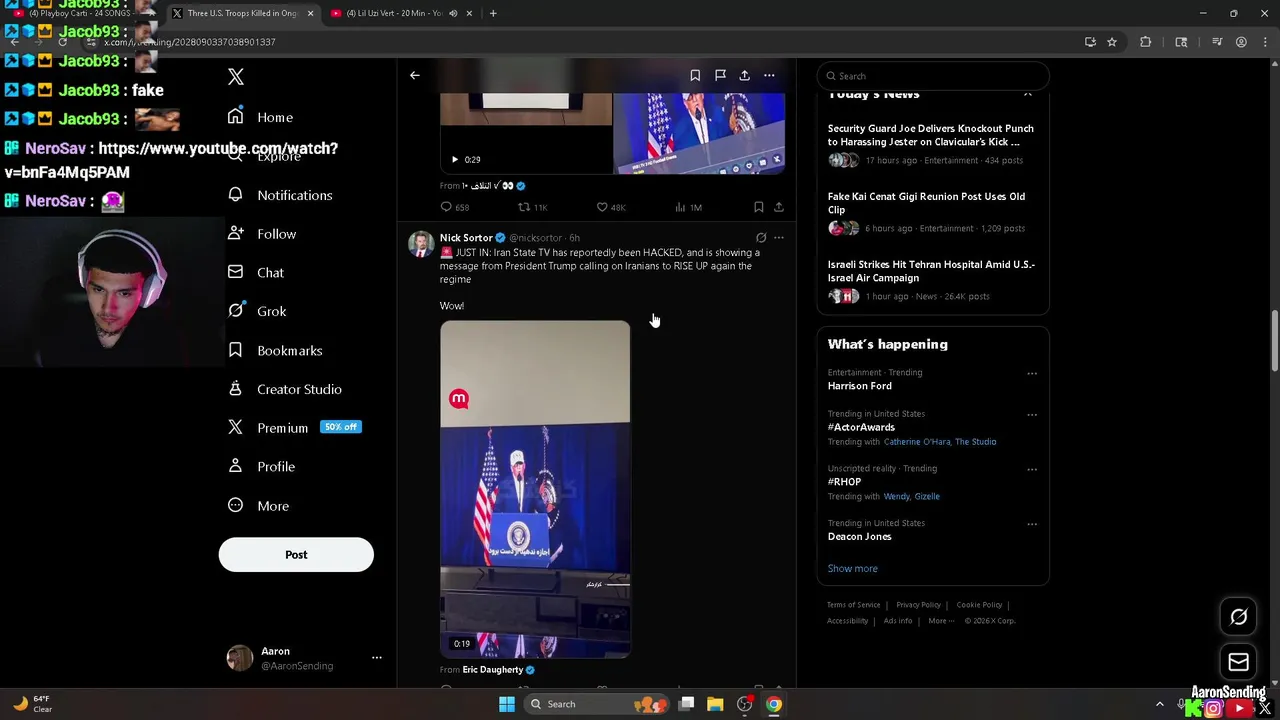Open Chat from the sidebar
This screenshot has height=720, width=1280.
[256, 272]
